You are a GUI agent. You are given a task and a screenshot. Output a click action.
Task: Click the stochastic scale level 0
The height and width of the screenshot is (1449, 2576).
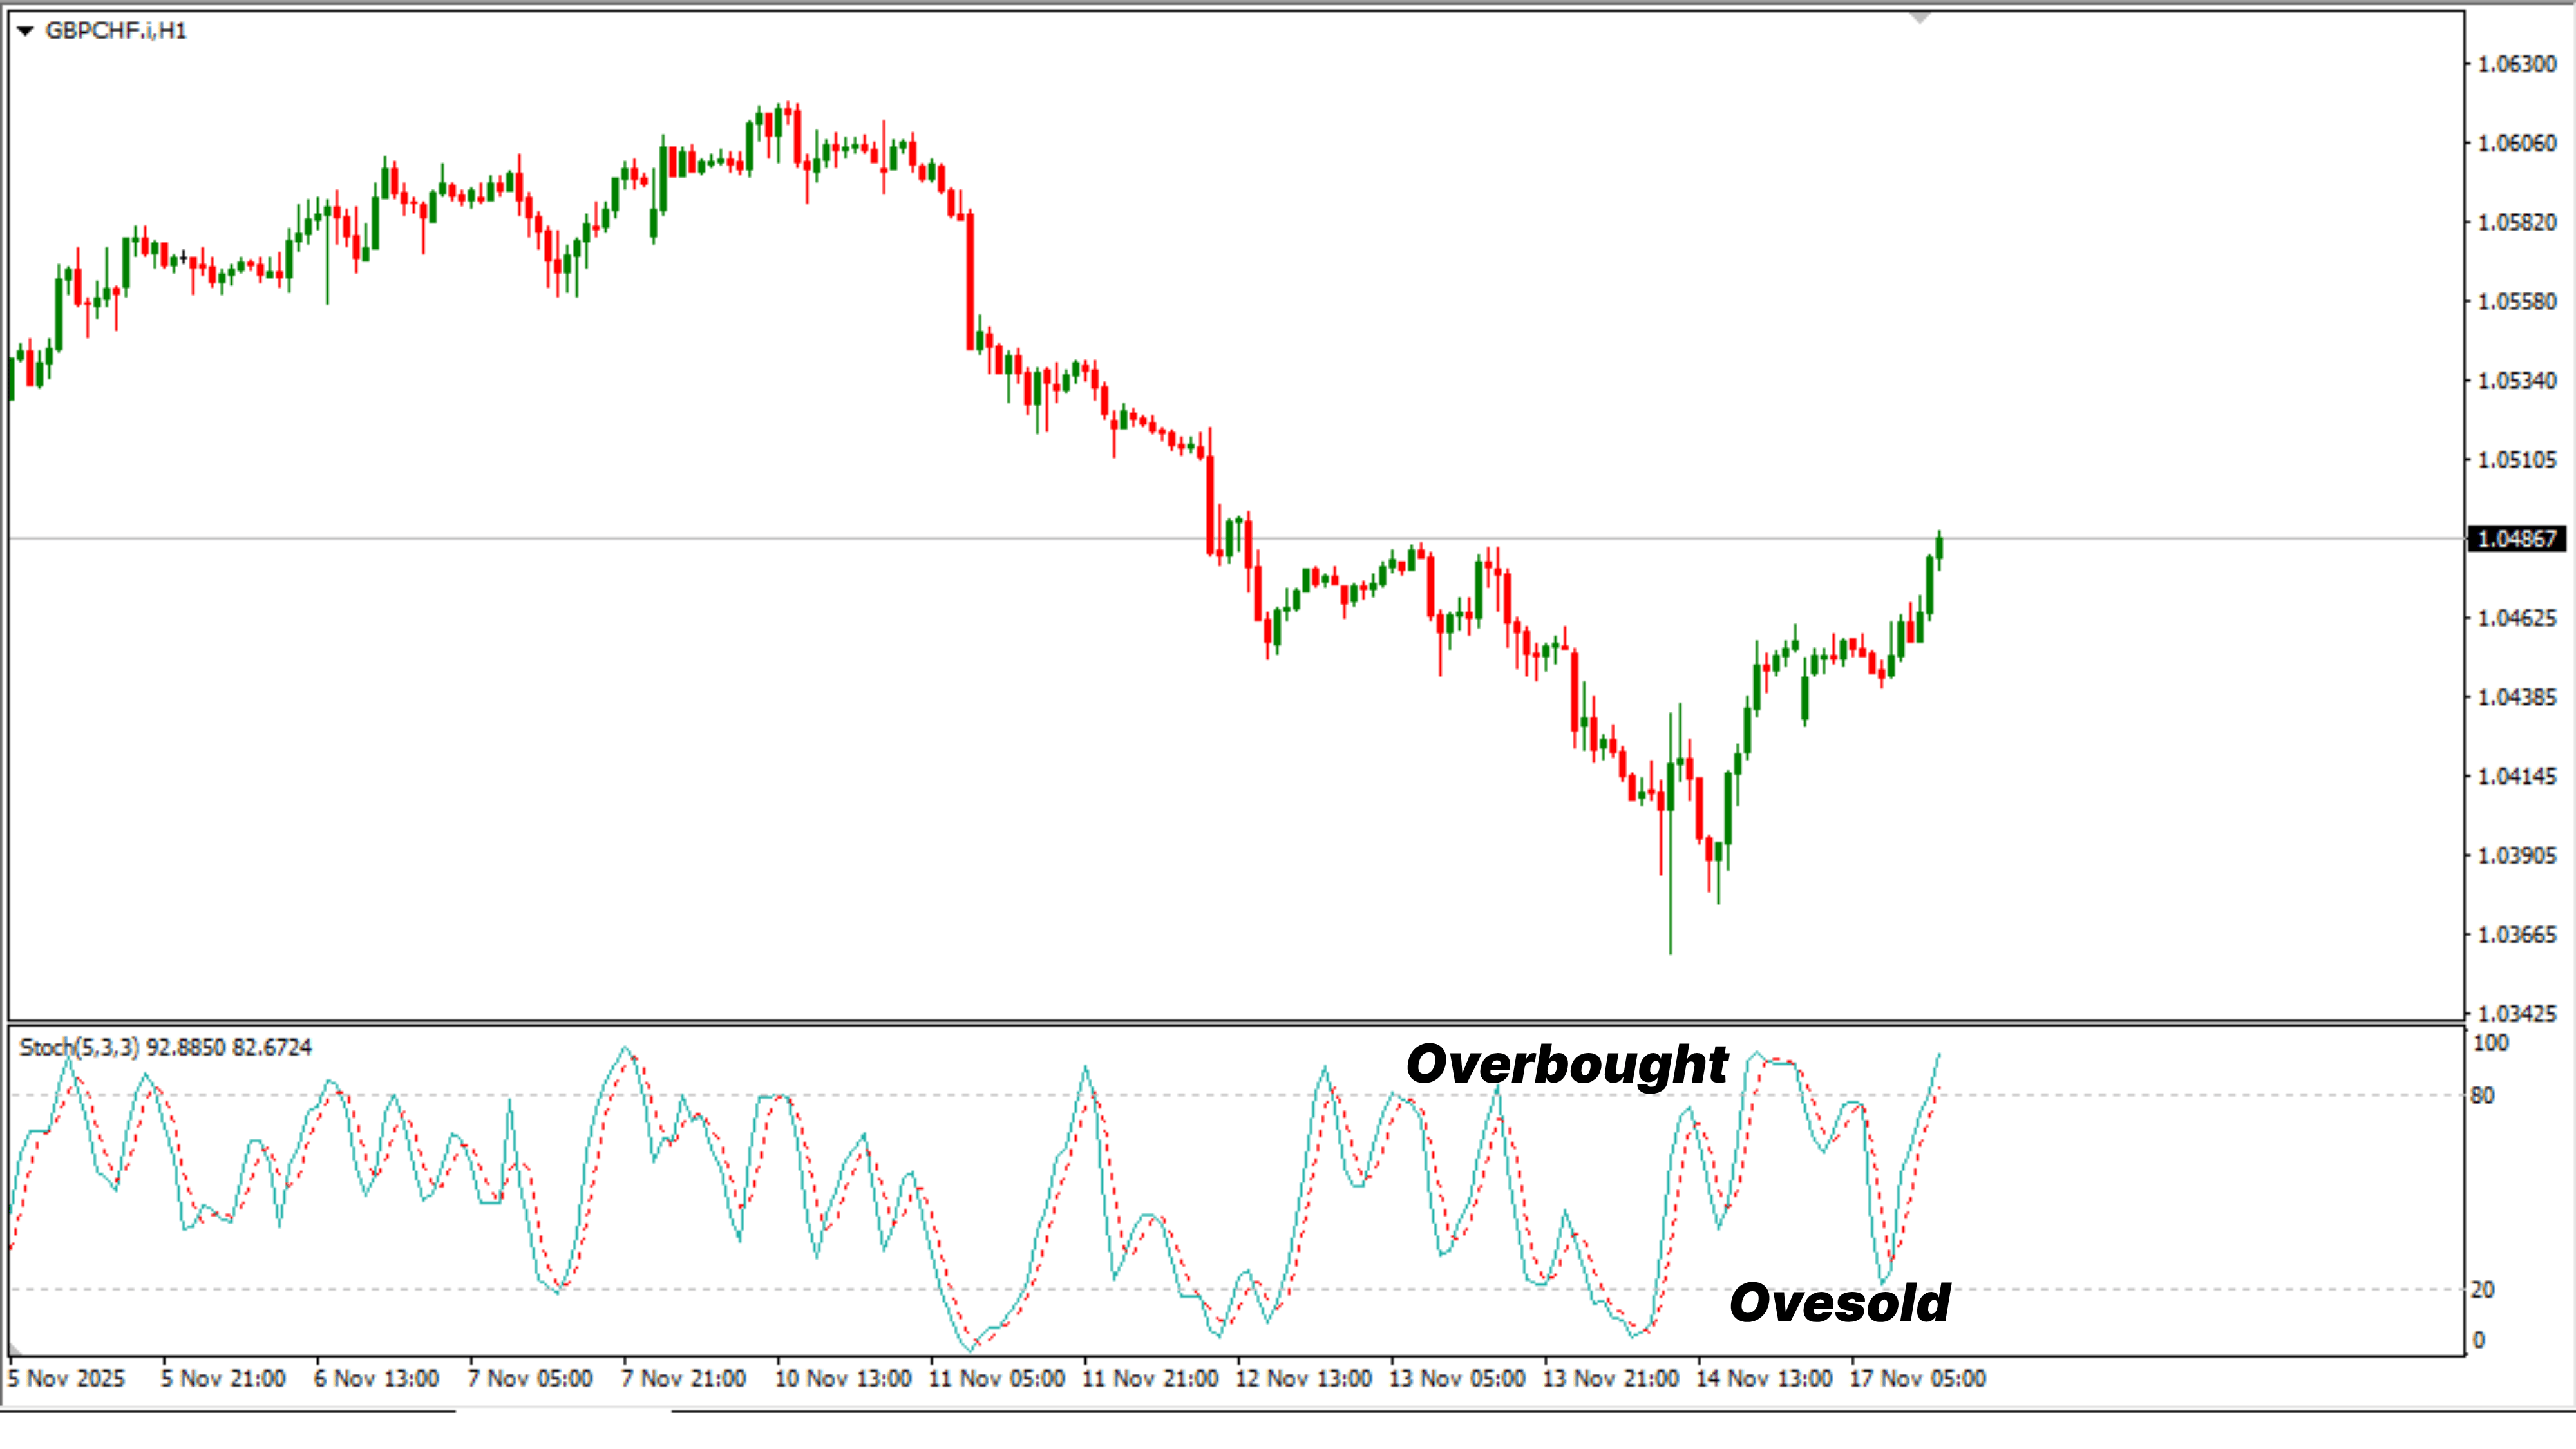click(2478, 1340)
